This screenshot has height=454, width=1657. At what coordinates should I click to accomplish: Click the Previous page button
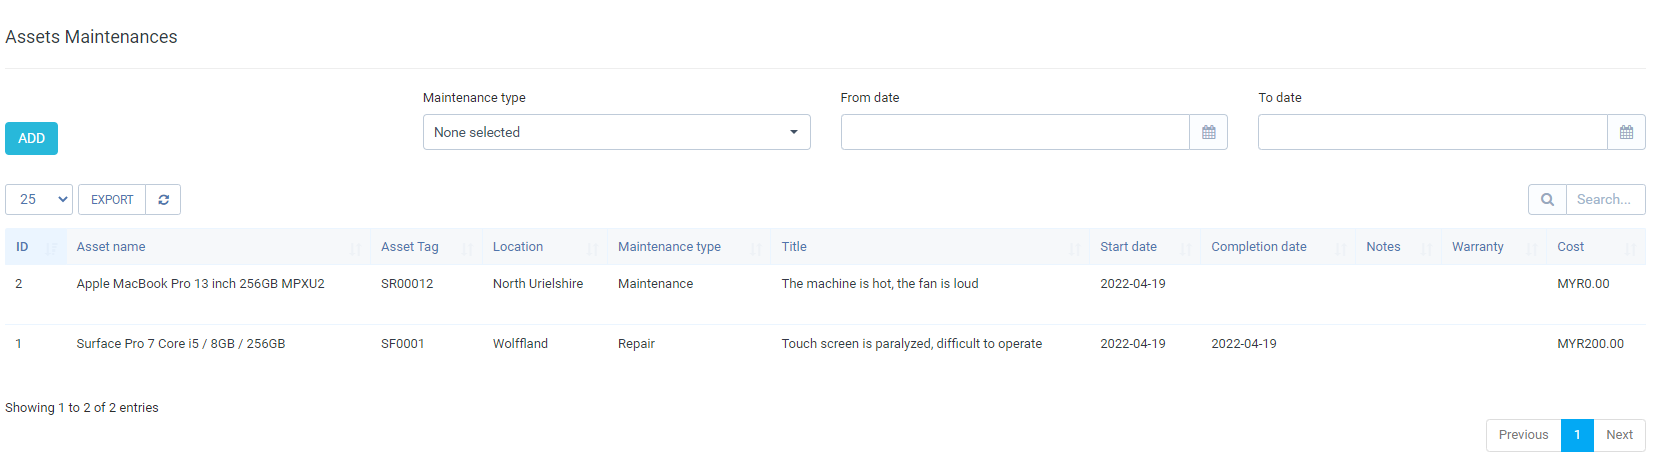tap(1523, 435)
